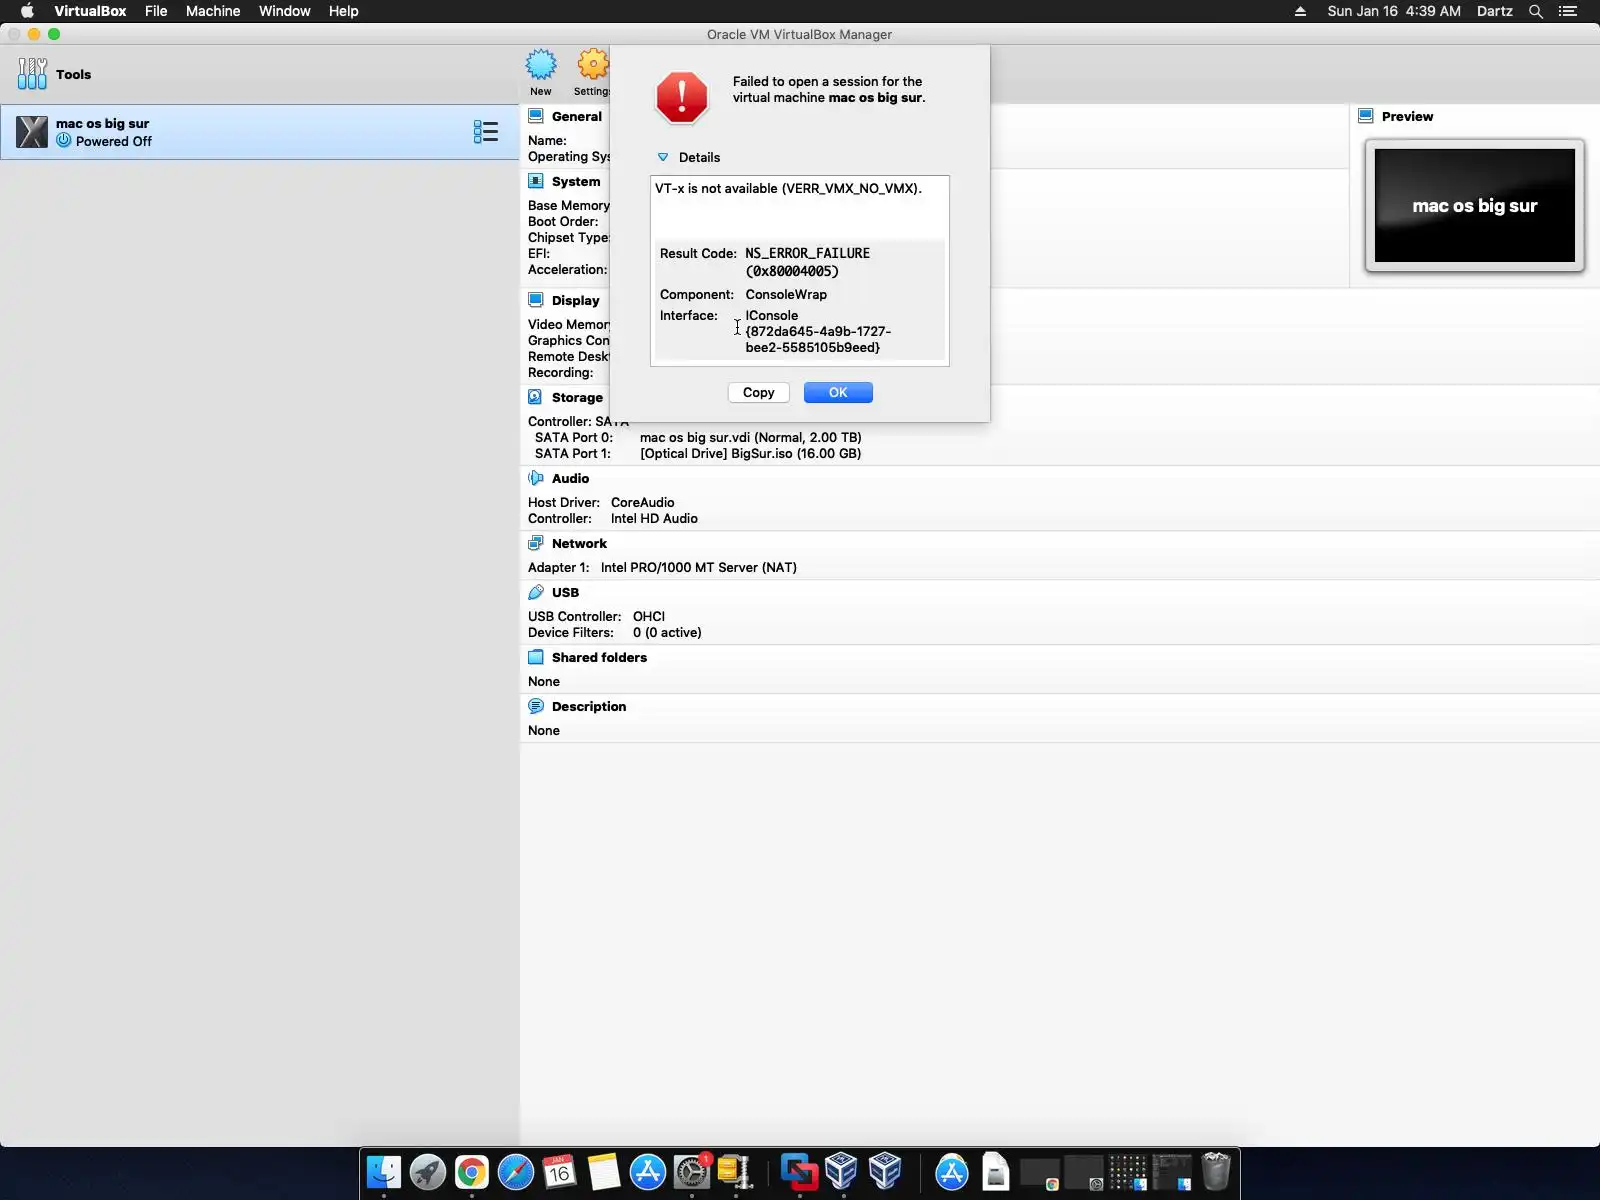
Task: Launch Safari from the Dock
Action: 516,1171
